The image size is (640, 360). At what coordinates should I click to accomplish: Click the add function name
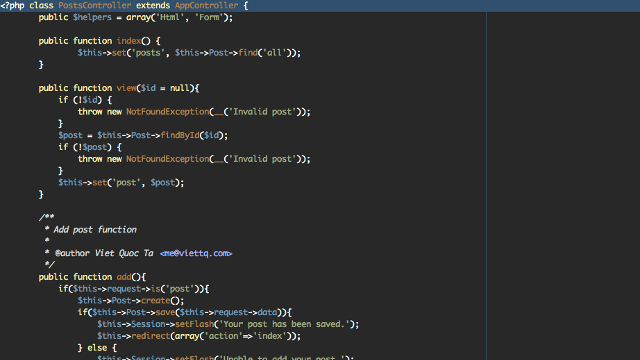pos(124,277)
